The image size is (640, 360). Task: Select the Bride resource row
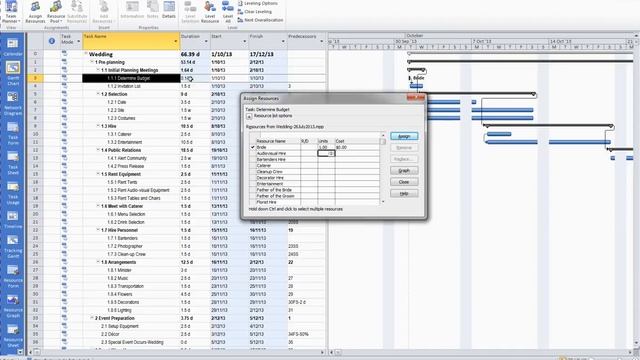coord(314,147)
